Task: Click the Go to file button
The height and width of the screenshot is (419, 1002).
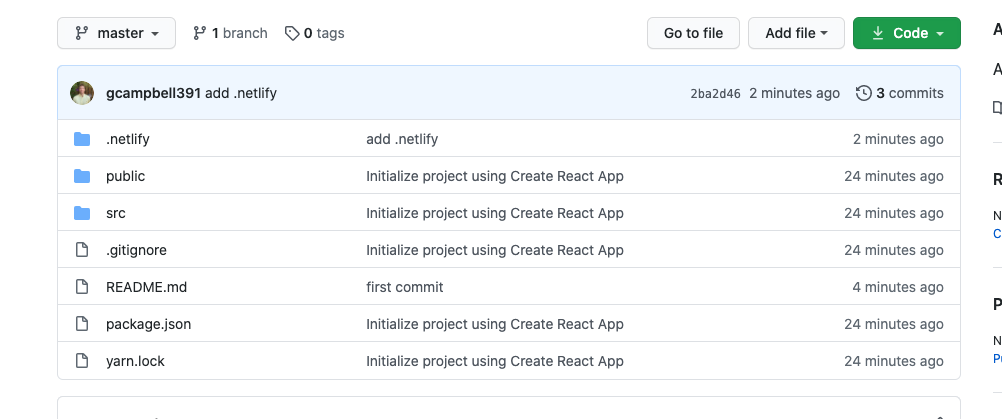Action: pyautogui.click(x=693, y=33)
